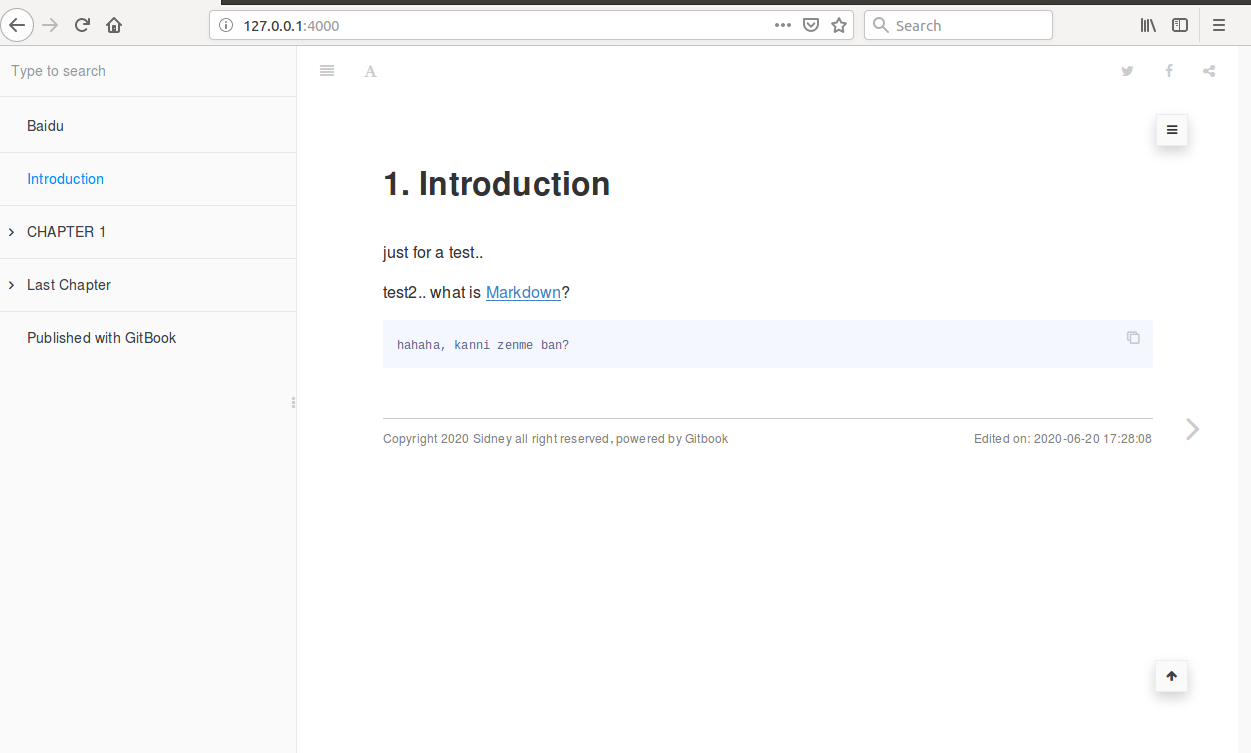Open Firefox's main menu
Screen dimensions: 1251x753
(1219, 25)
